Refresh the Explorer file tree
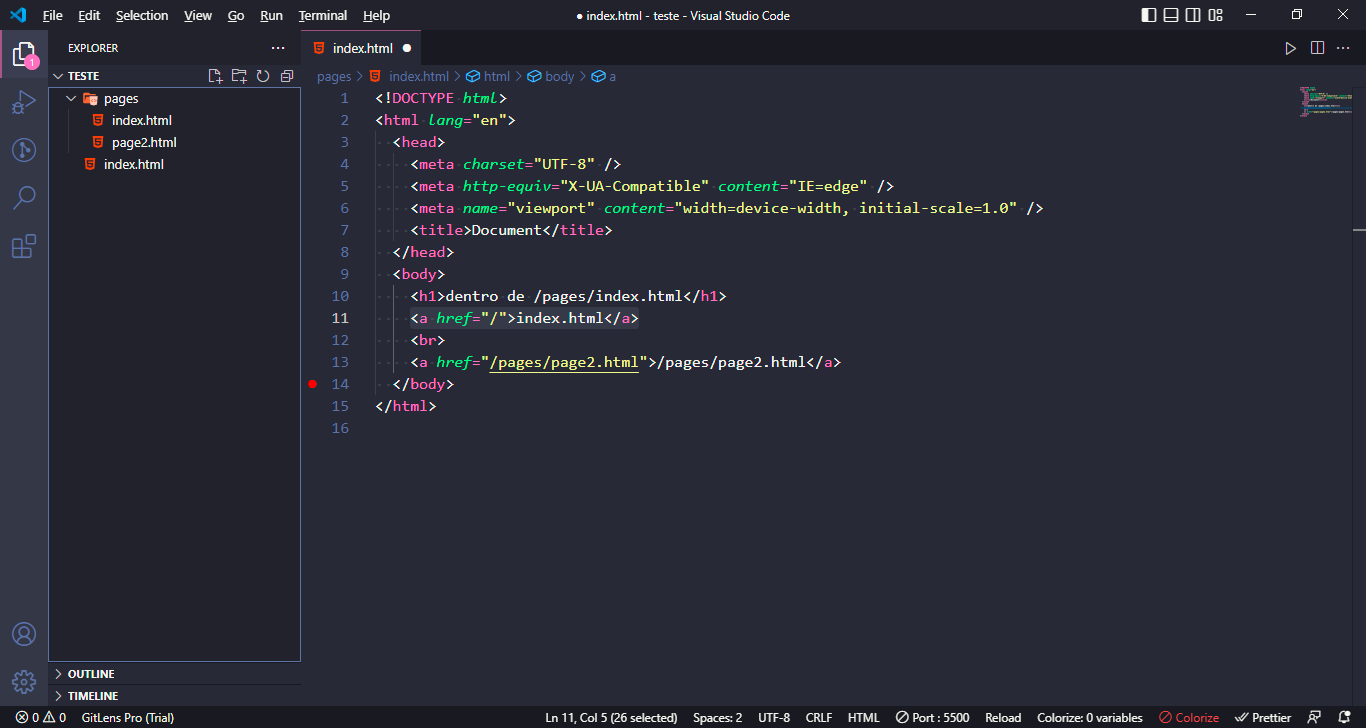The width and height of the screenshot is (1366, 728). (x=263, y=76)
